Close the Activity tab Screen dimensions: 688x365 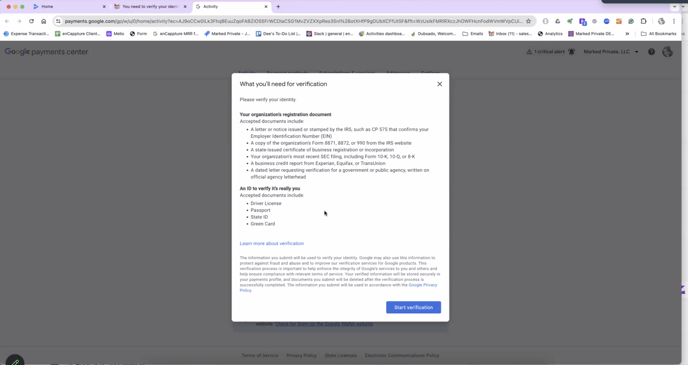(x=266, y=7)
